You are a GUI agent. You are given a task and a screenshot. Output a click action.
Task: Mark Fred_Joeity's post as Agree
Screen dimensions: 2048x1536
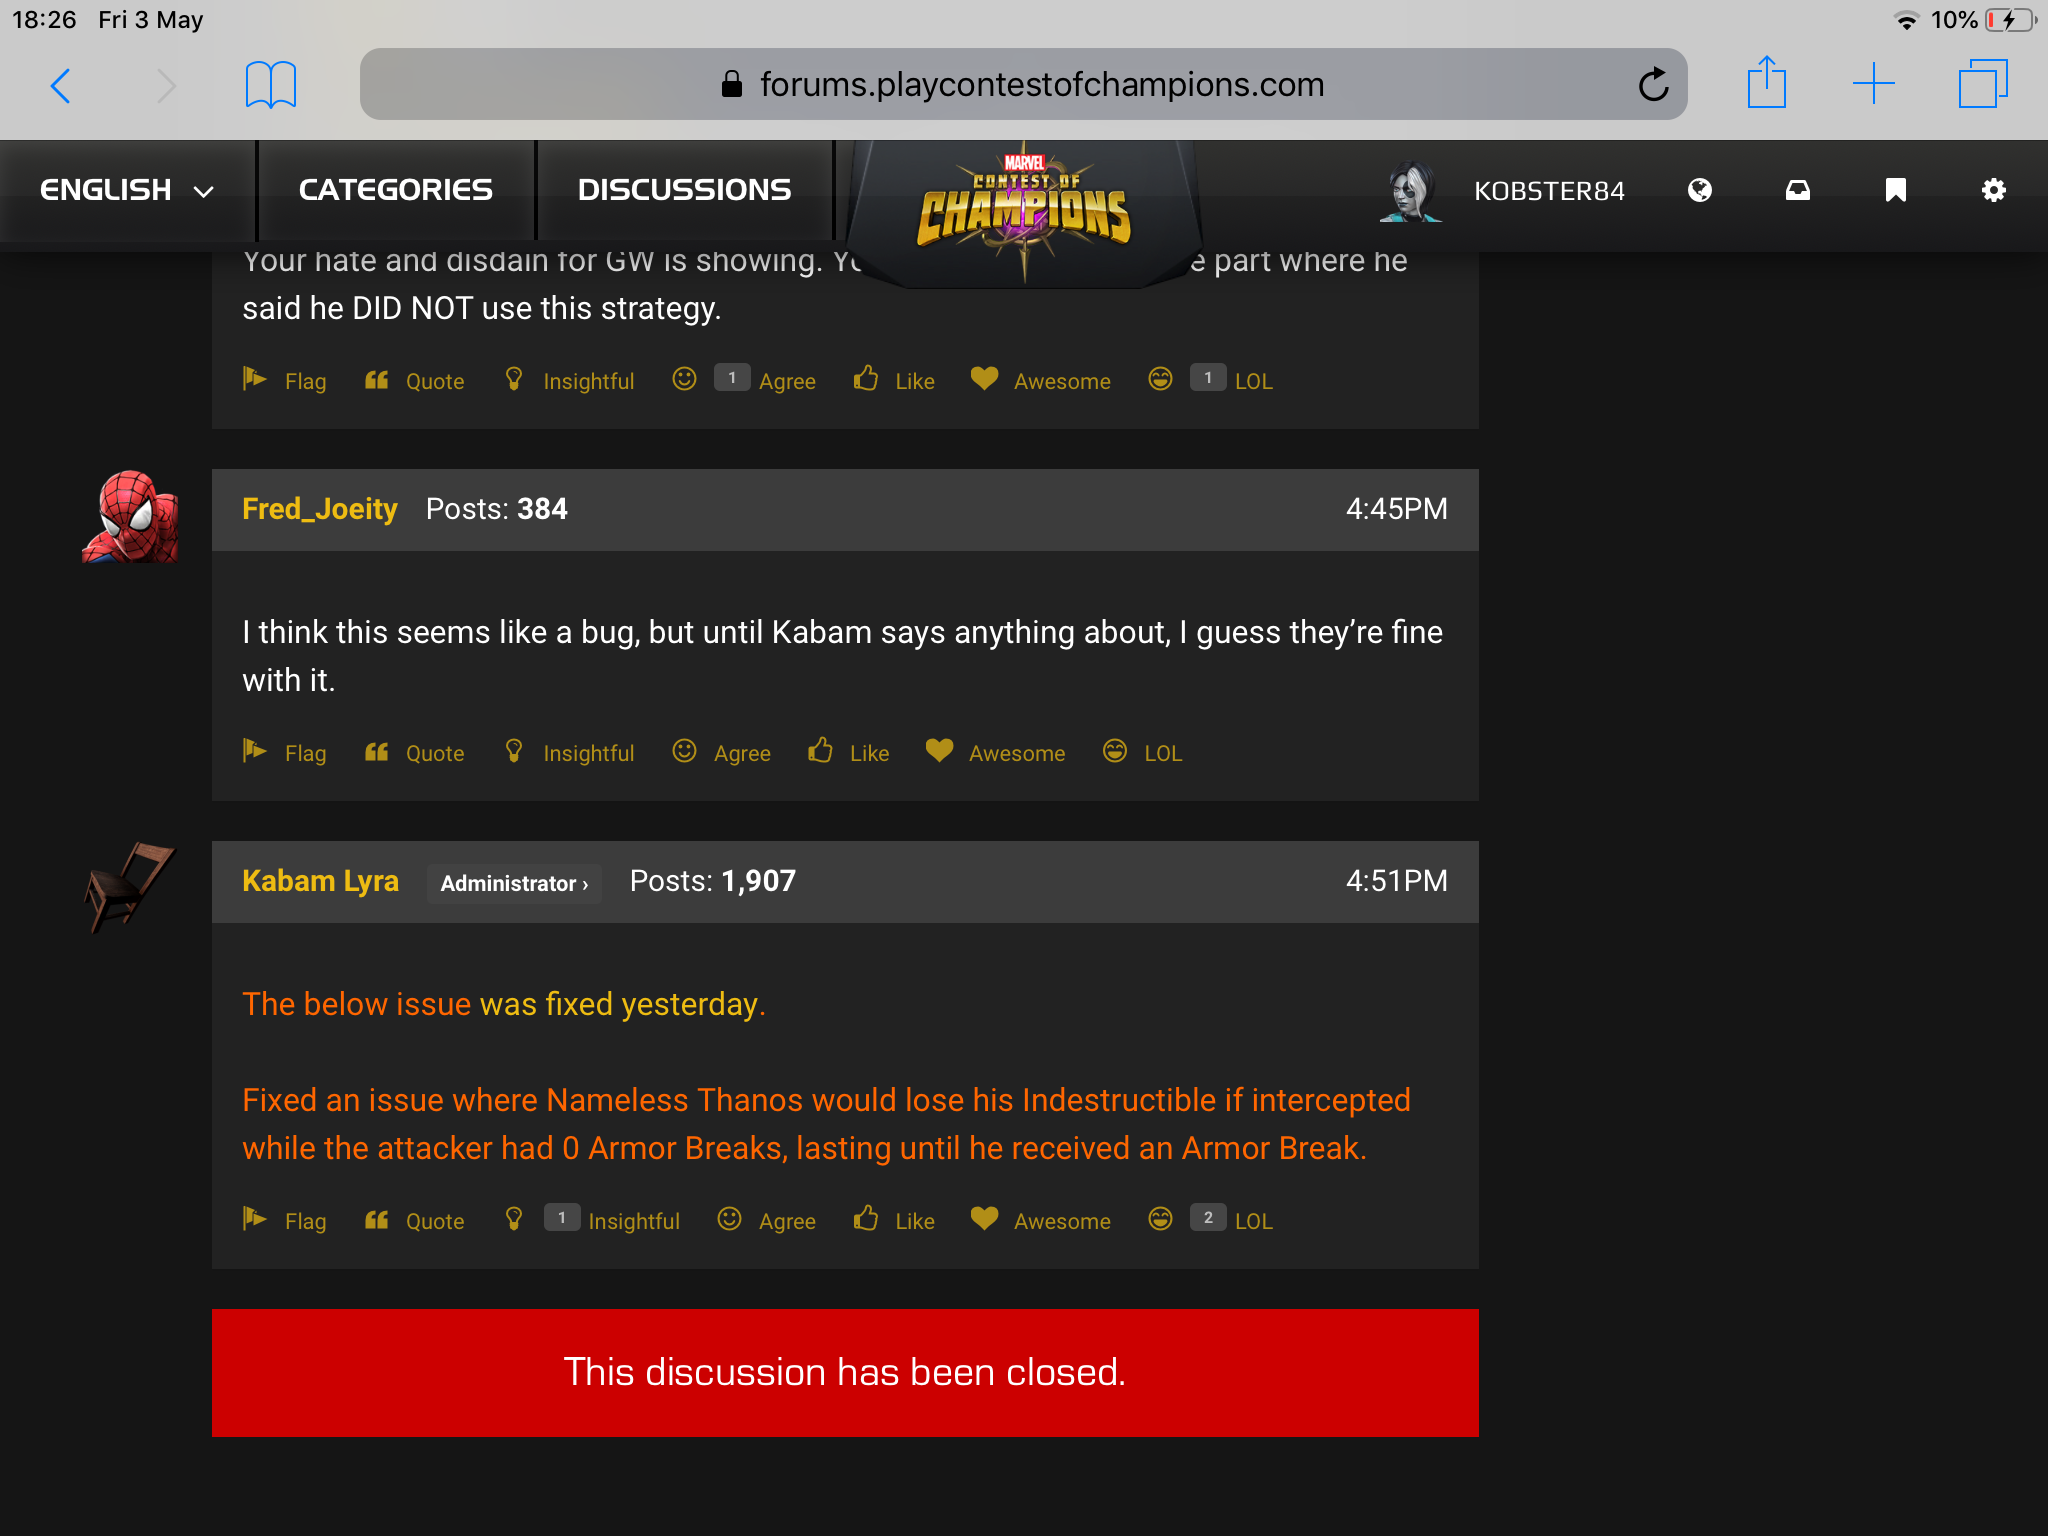click(721, 752)
